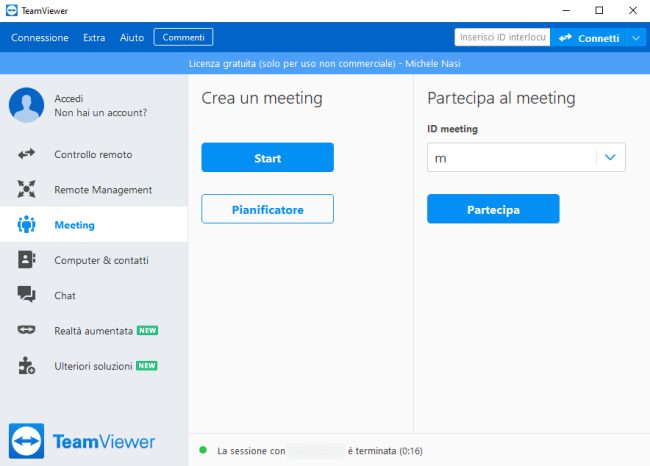Click the NEW badge beside Realtà aumentata
The image size is (650, 466).
pos(148,330)
